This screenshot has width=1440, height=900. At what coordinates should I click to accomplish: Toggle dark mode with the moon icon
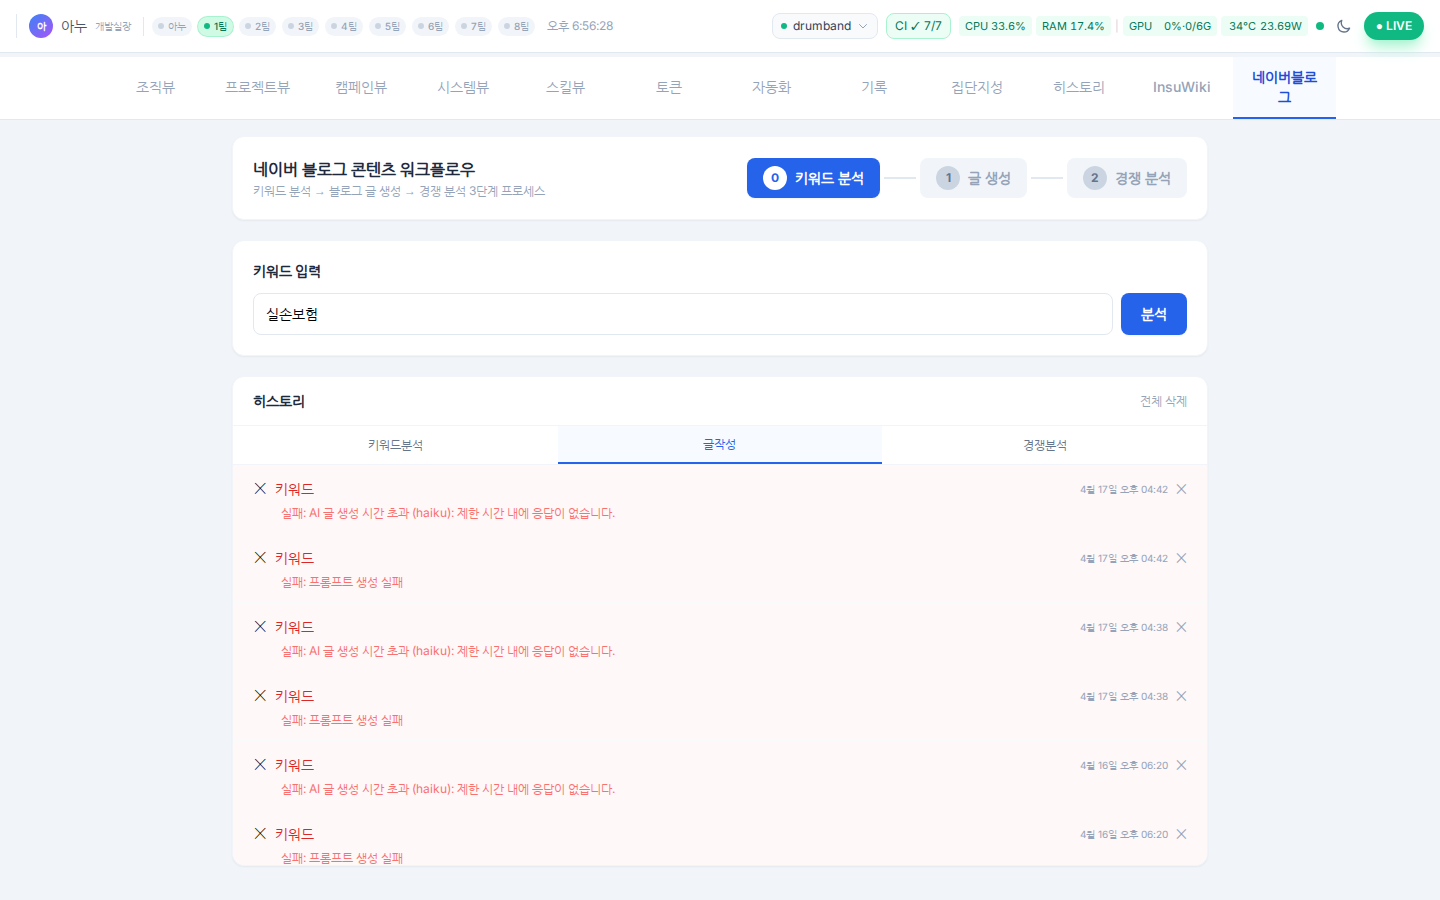point(1343,26)
